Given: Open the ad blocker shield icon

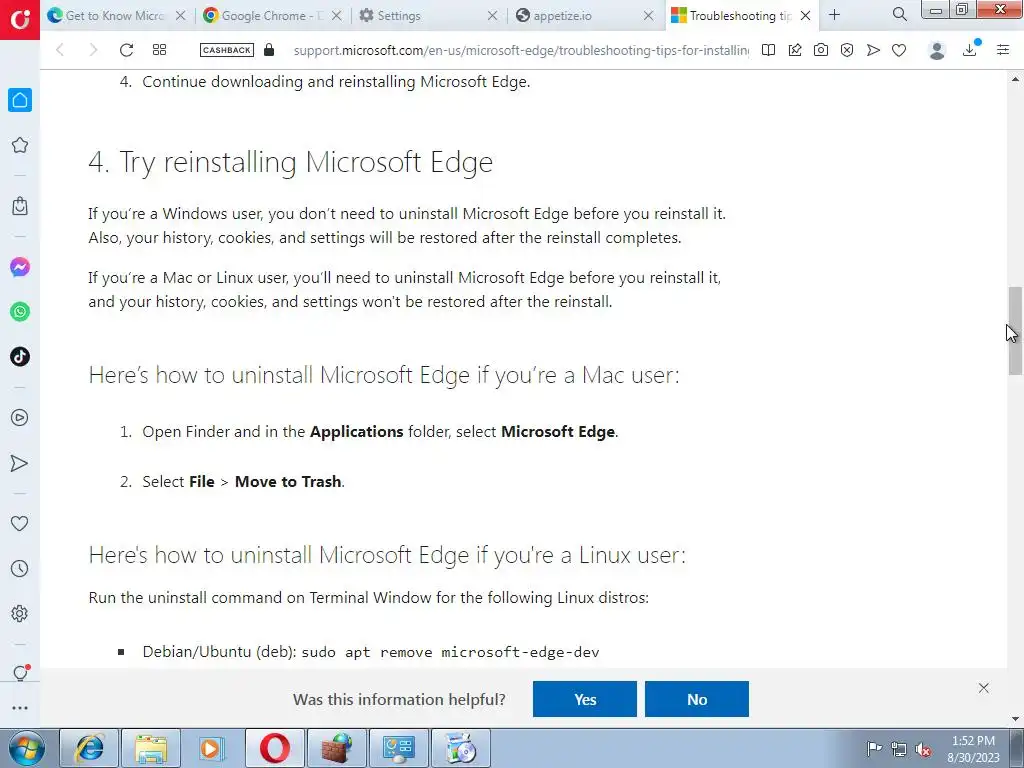Looking at the screenshot, I should tap(847, 50).
